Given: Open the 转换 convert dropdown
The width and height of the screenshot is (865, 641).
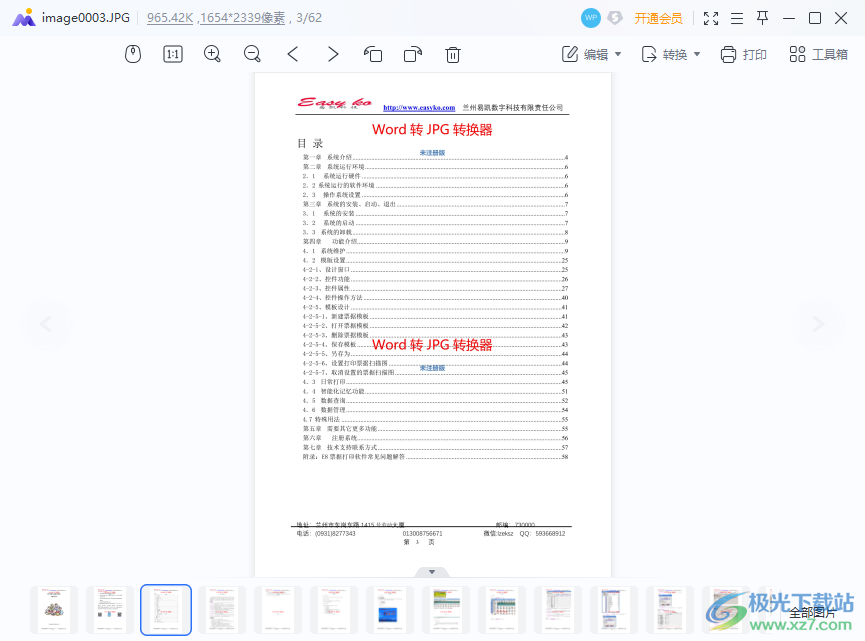Looking at the screenshot, I should [669, 54].
